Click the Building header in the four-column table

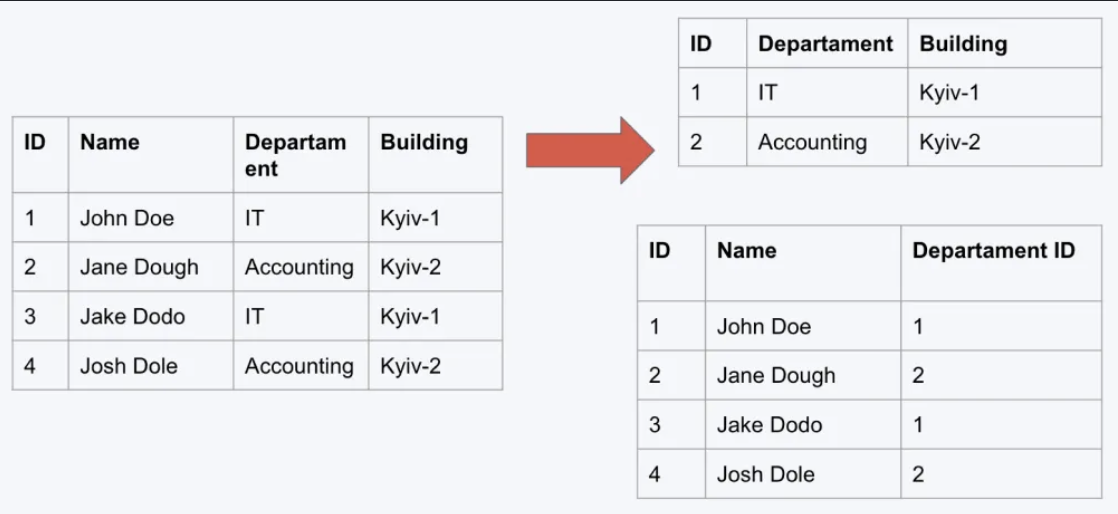(424, 142)
